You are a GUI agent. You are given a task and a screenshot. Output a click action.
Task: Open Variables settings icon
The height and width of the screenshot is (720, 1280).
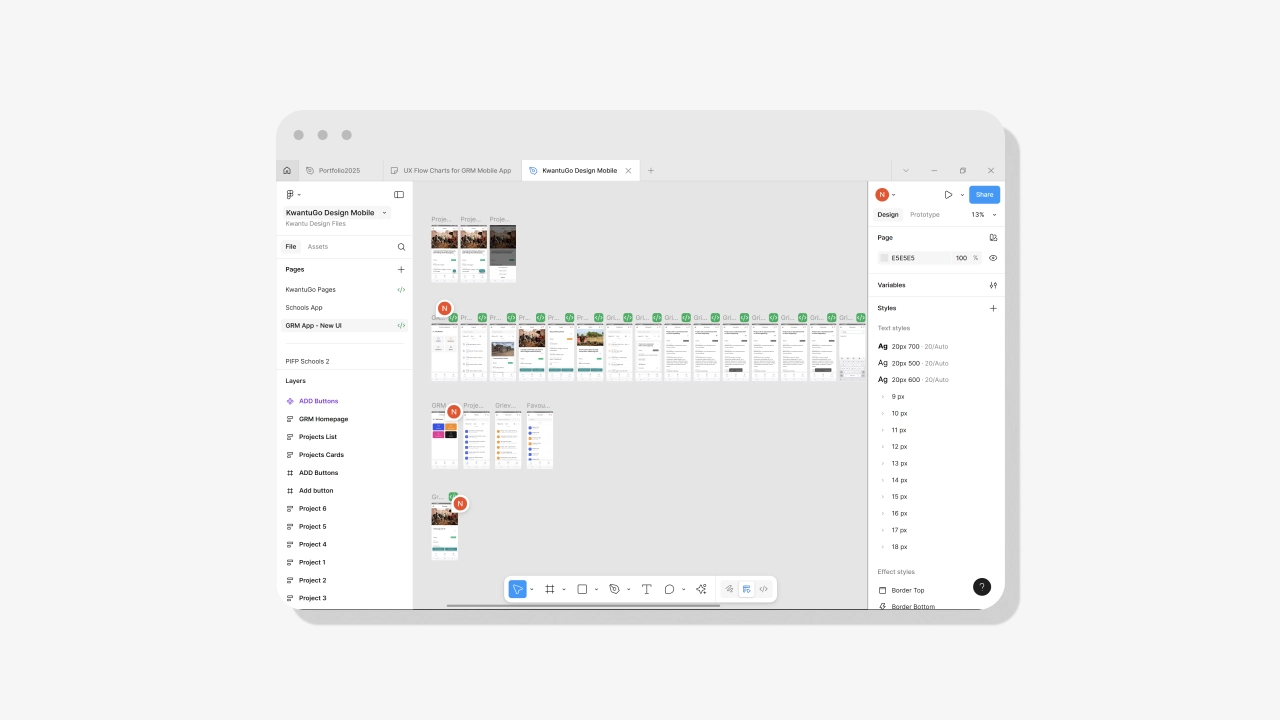pyautogui.click(x=993, y=285)
